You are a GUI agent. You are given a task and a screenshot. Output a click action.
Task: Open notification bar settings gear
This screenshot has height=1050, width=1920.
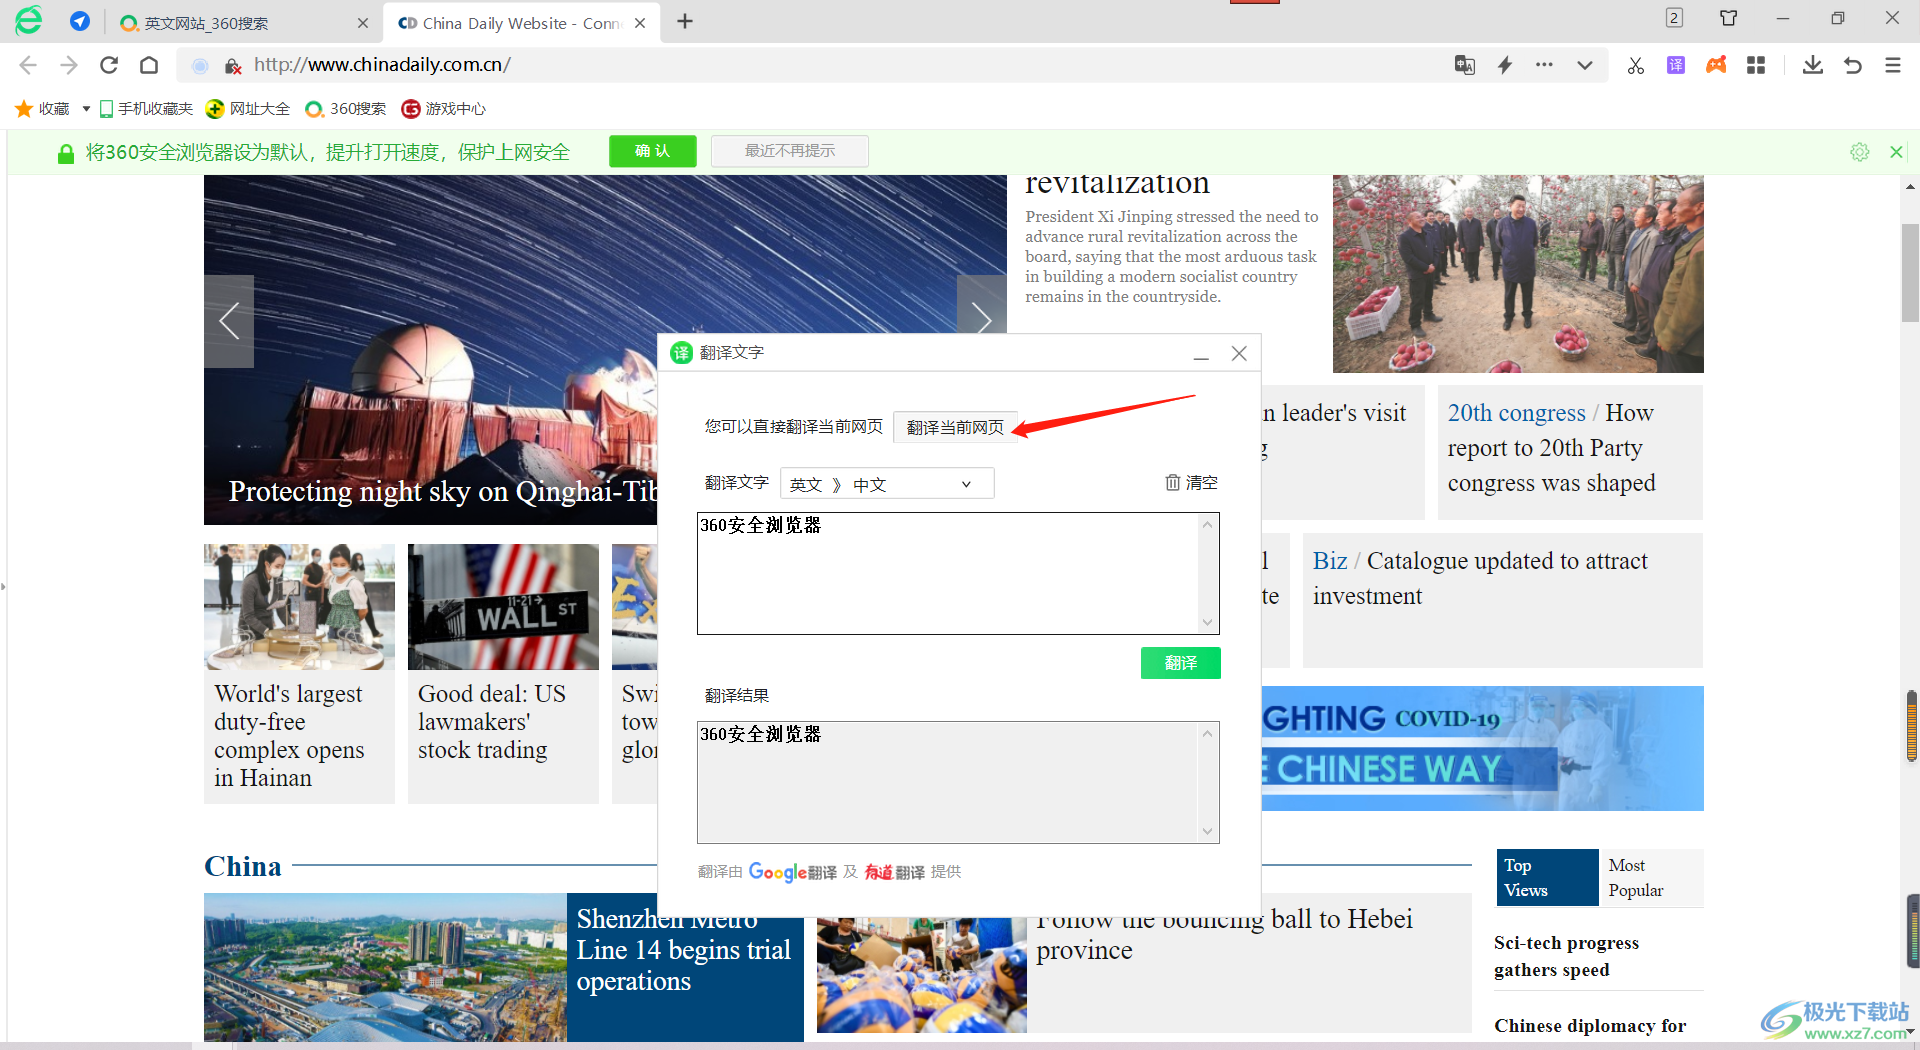click(x=1859, y=152)
